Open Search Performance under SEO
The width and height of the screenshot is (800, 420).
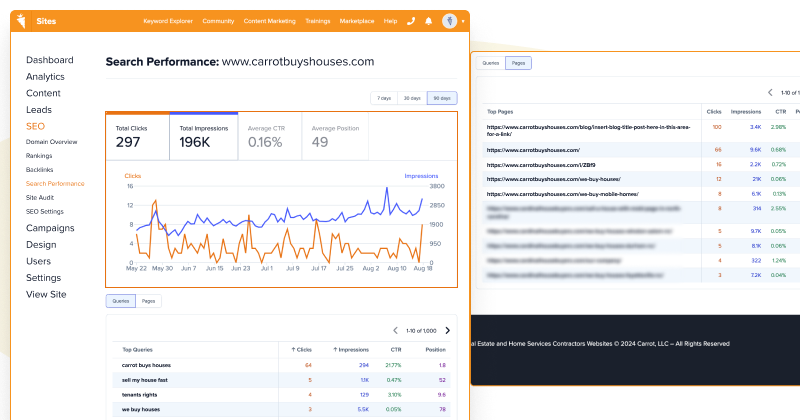click(x=55, y=183)
